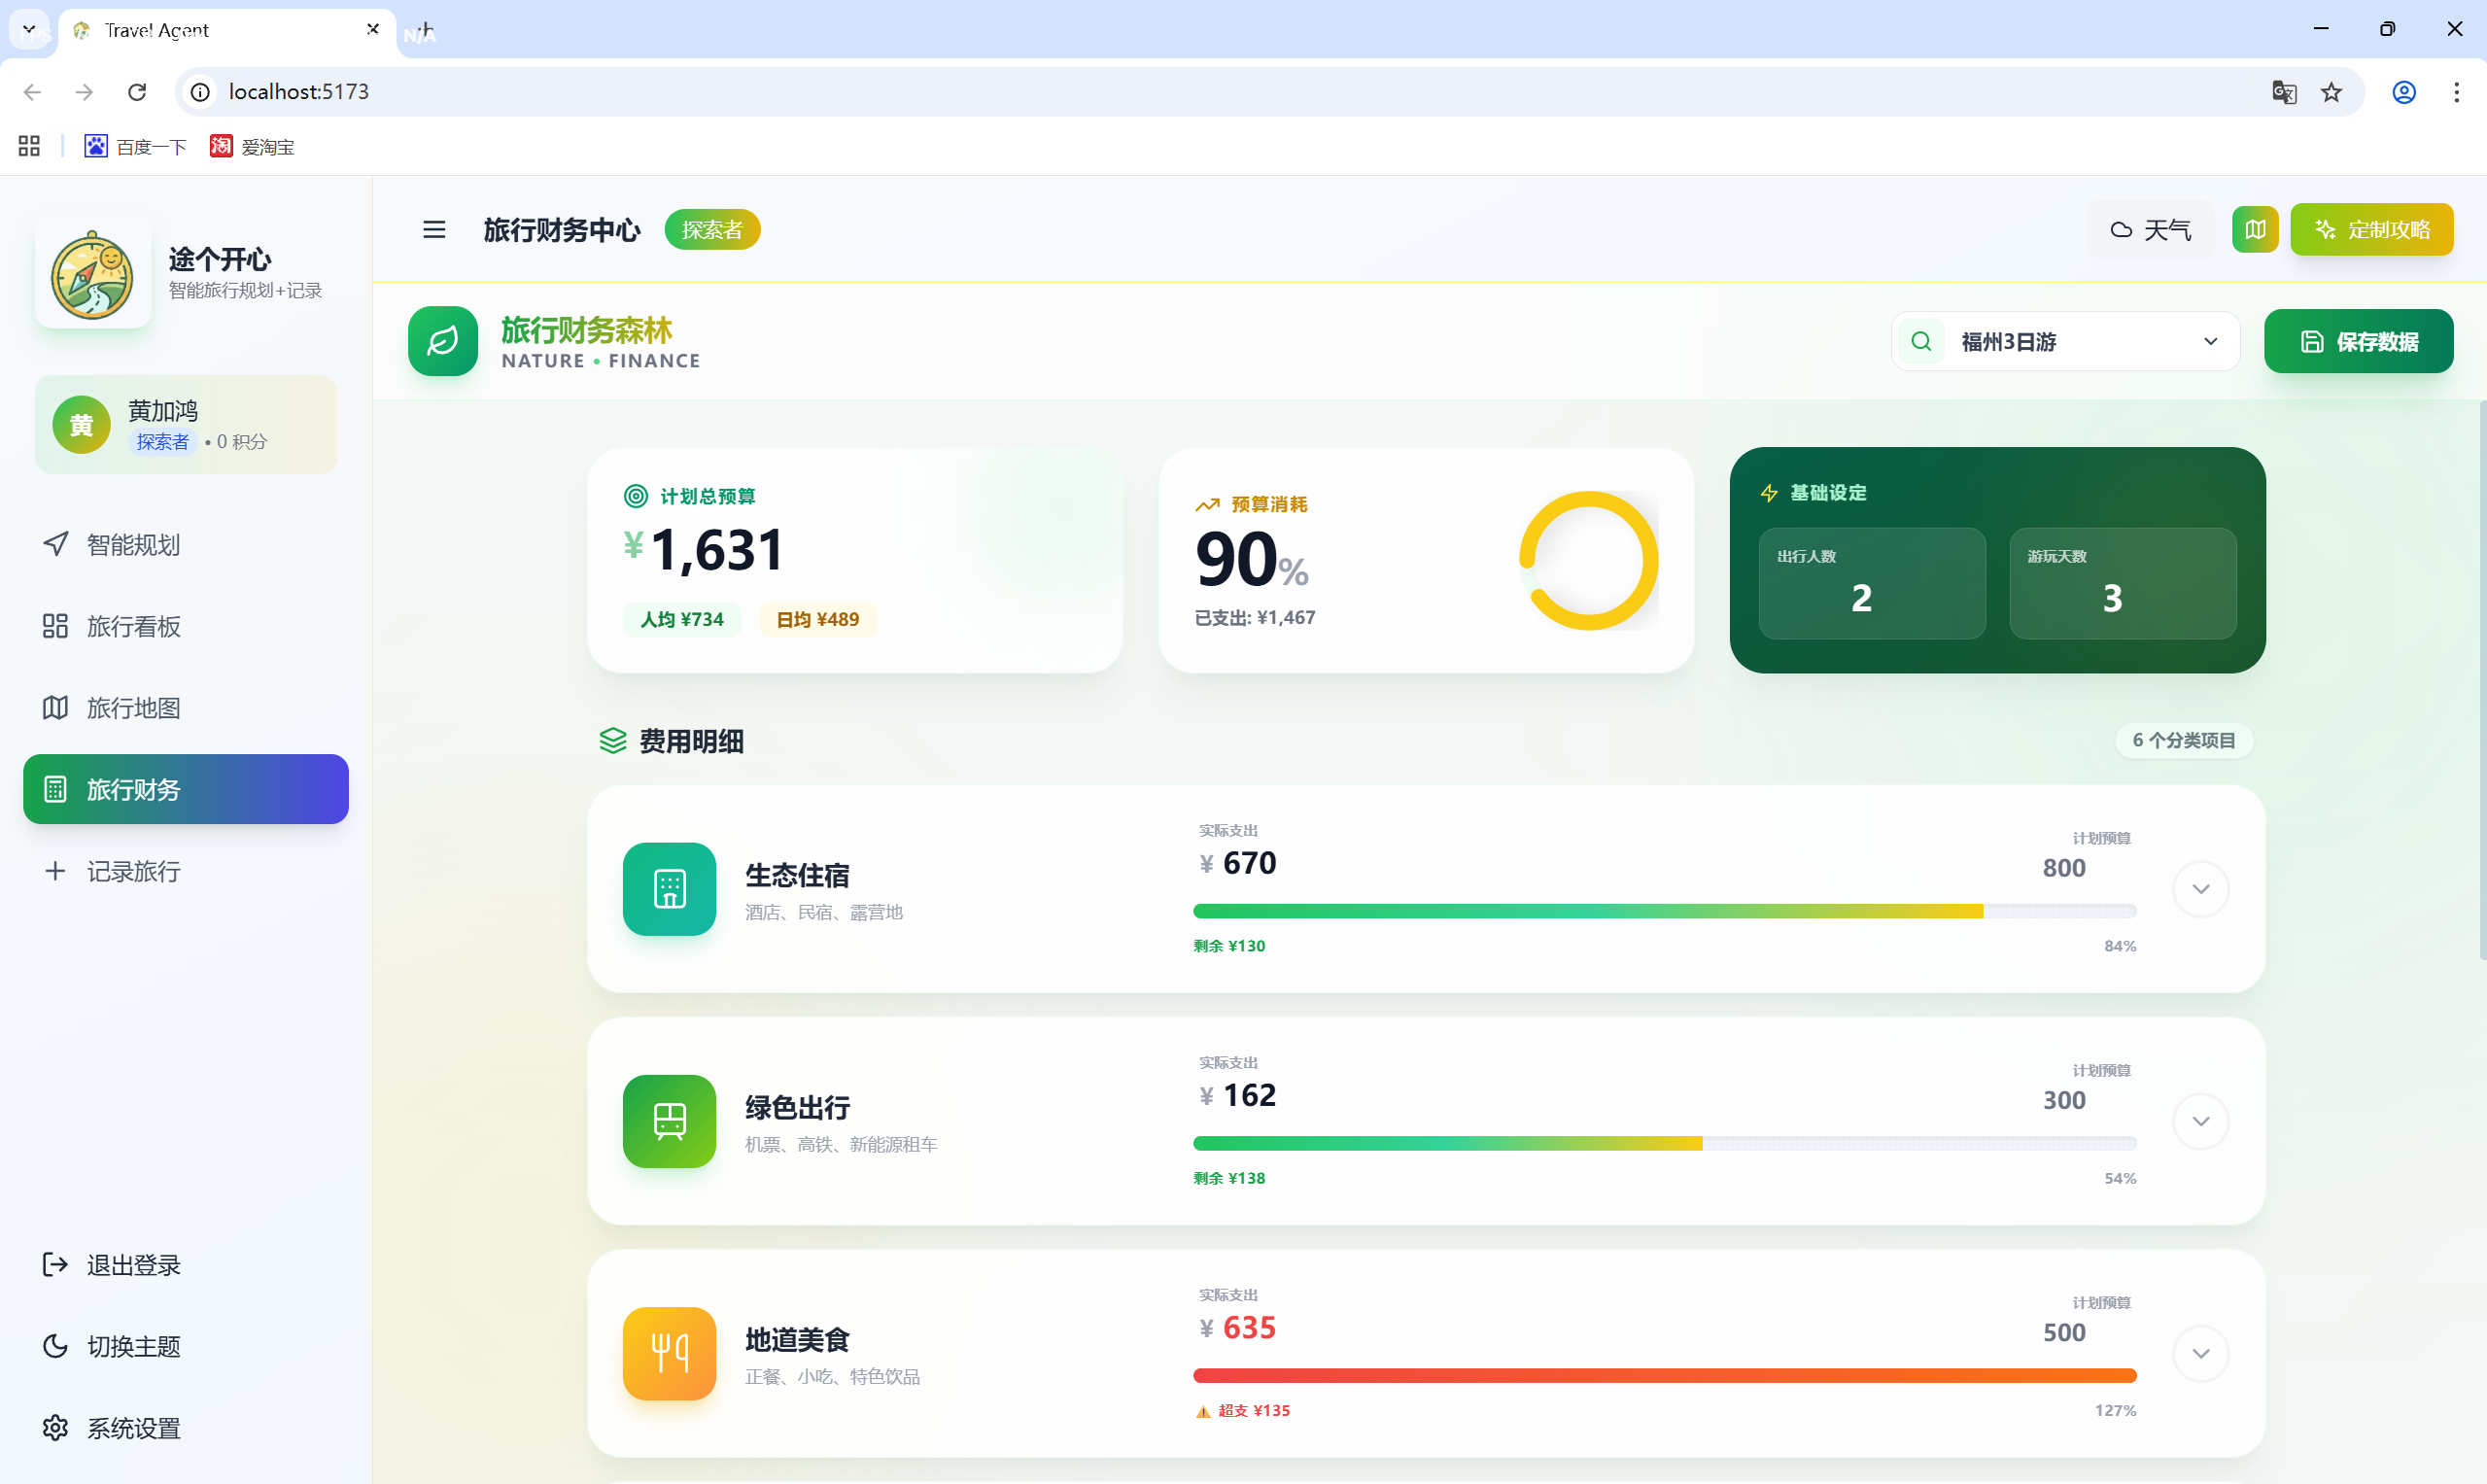Click the 爱淘宝 bookmark in bookmarks bar
This screenshot has width=2487, height=1484.
coord(267,146)
